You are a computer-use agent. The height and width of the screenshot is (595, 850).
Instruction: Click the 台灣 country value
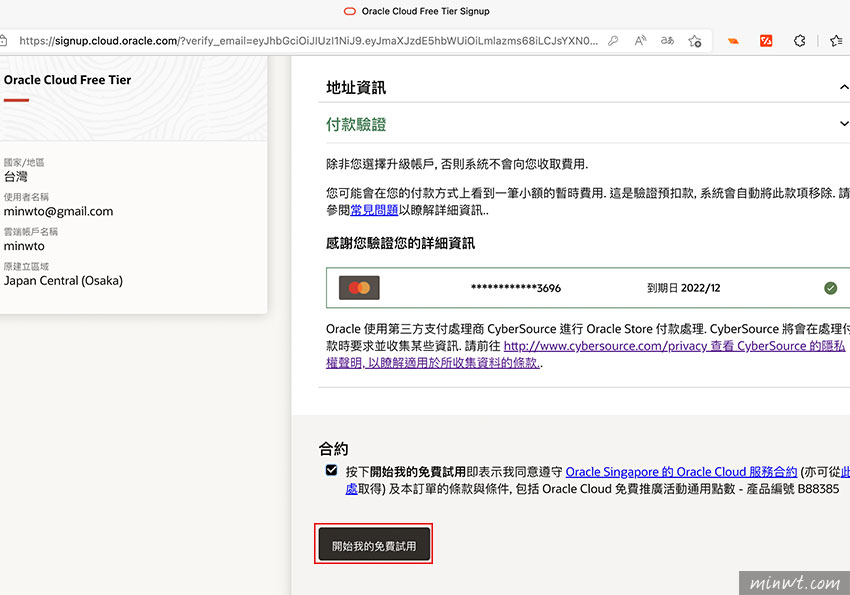[x=15, y=177]
